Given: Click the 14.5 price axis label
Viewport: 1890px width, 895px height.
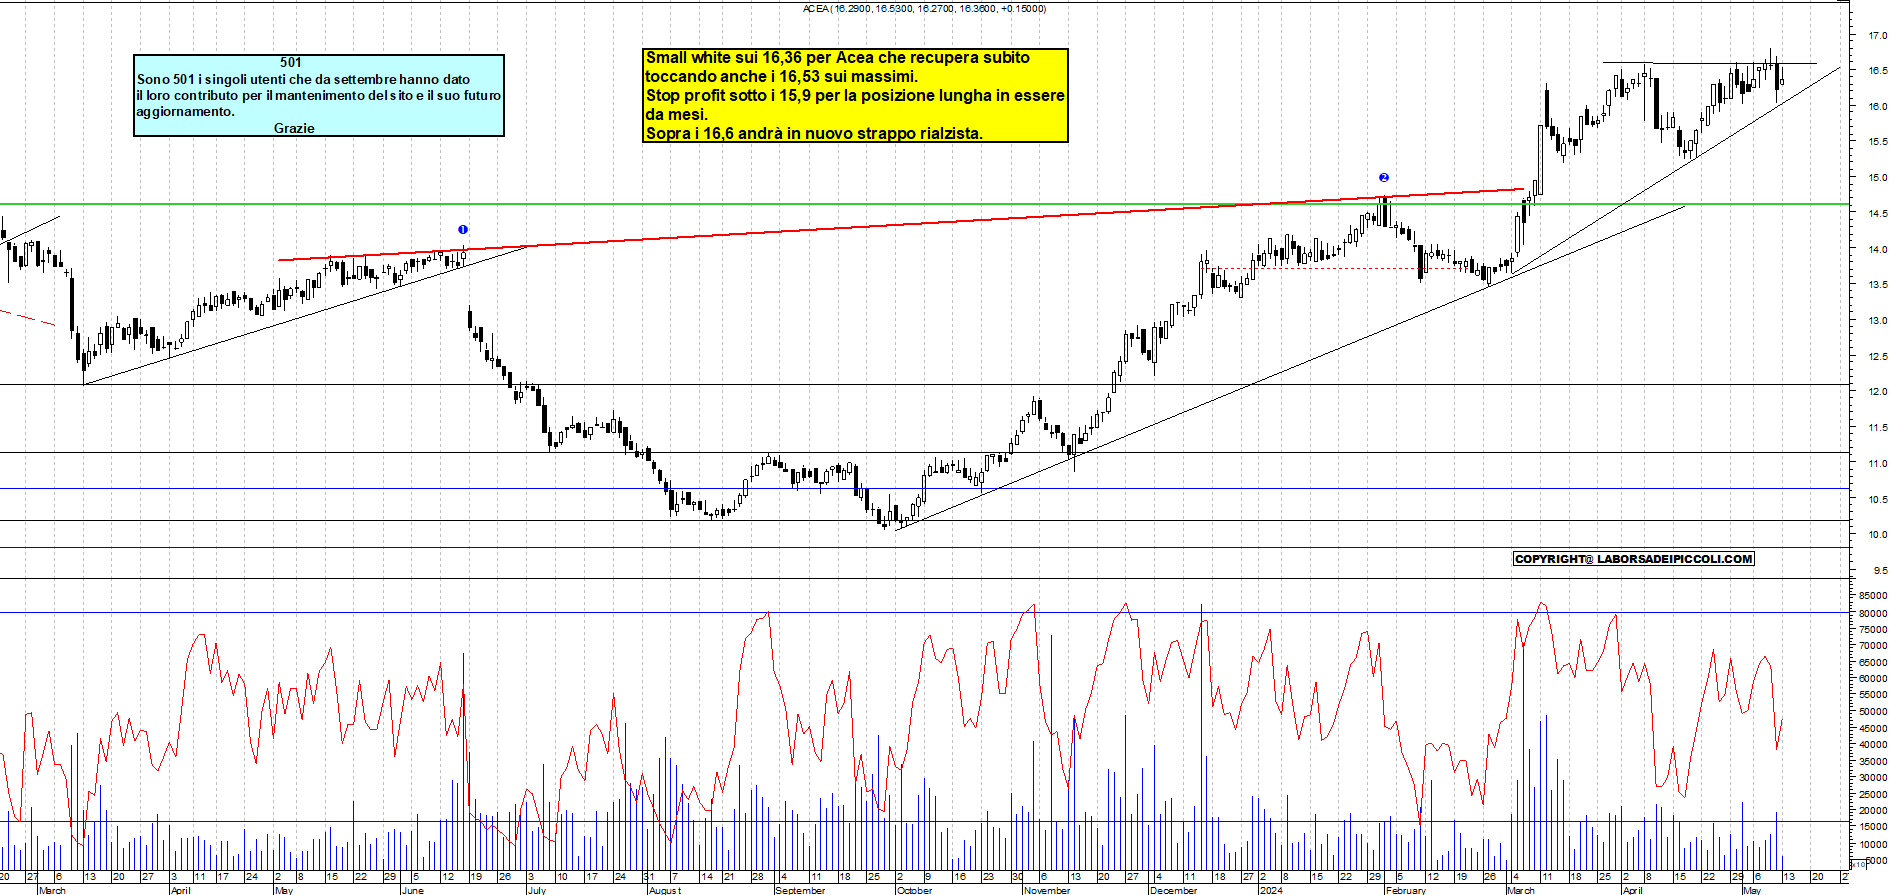Looking at the screenshot, I should pyautogui.click(x=1877, y=213).
